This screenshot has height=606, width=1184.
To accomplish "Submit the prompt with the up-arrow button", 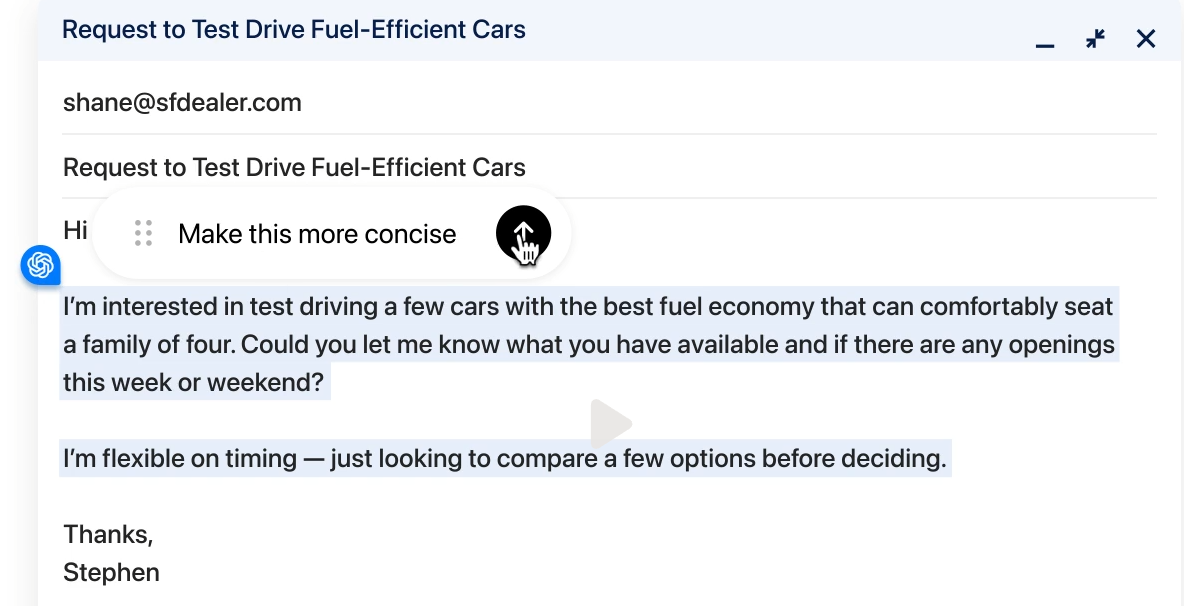I will coord(523,234).
